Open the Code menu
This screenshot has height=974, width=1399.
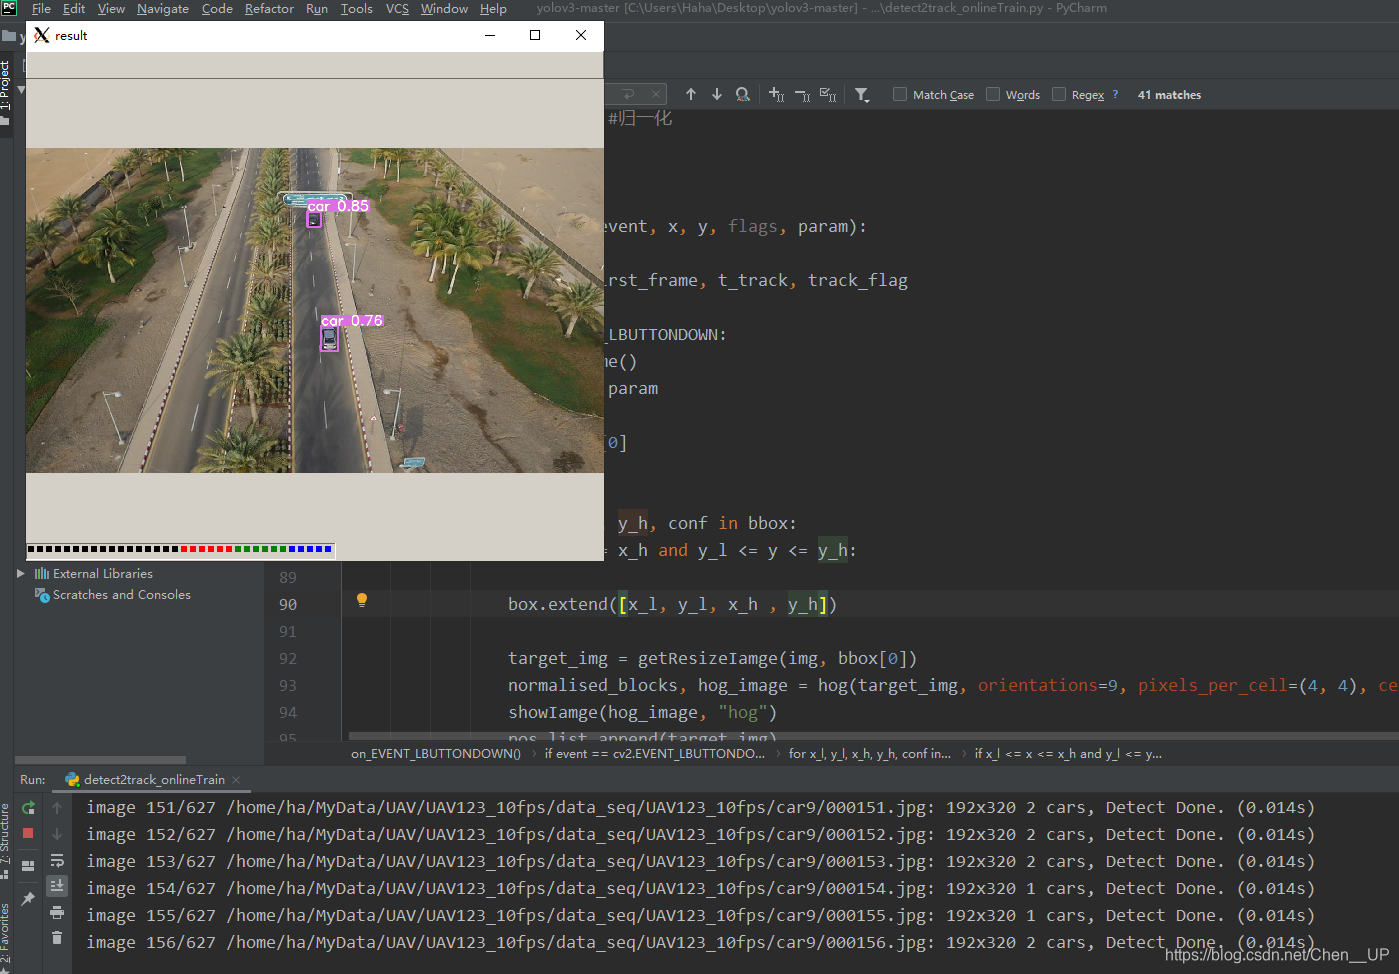[x=217, y=9]
